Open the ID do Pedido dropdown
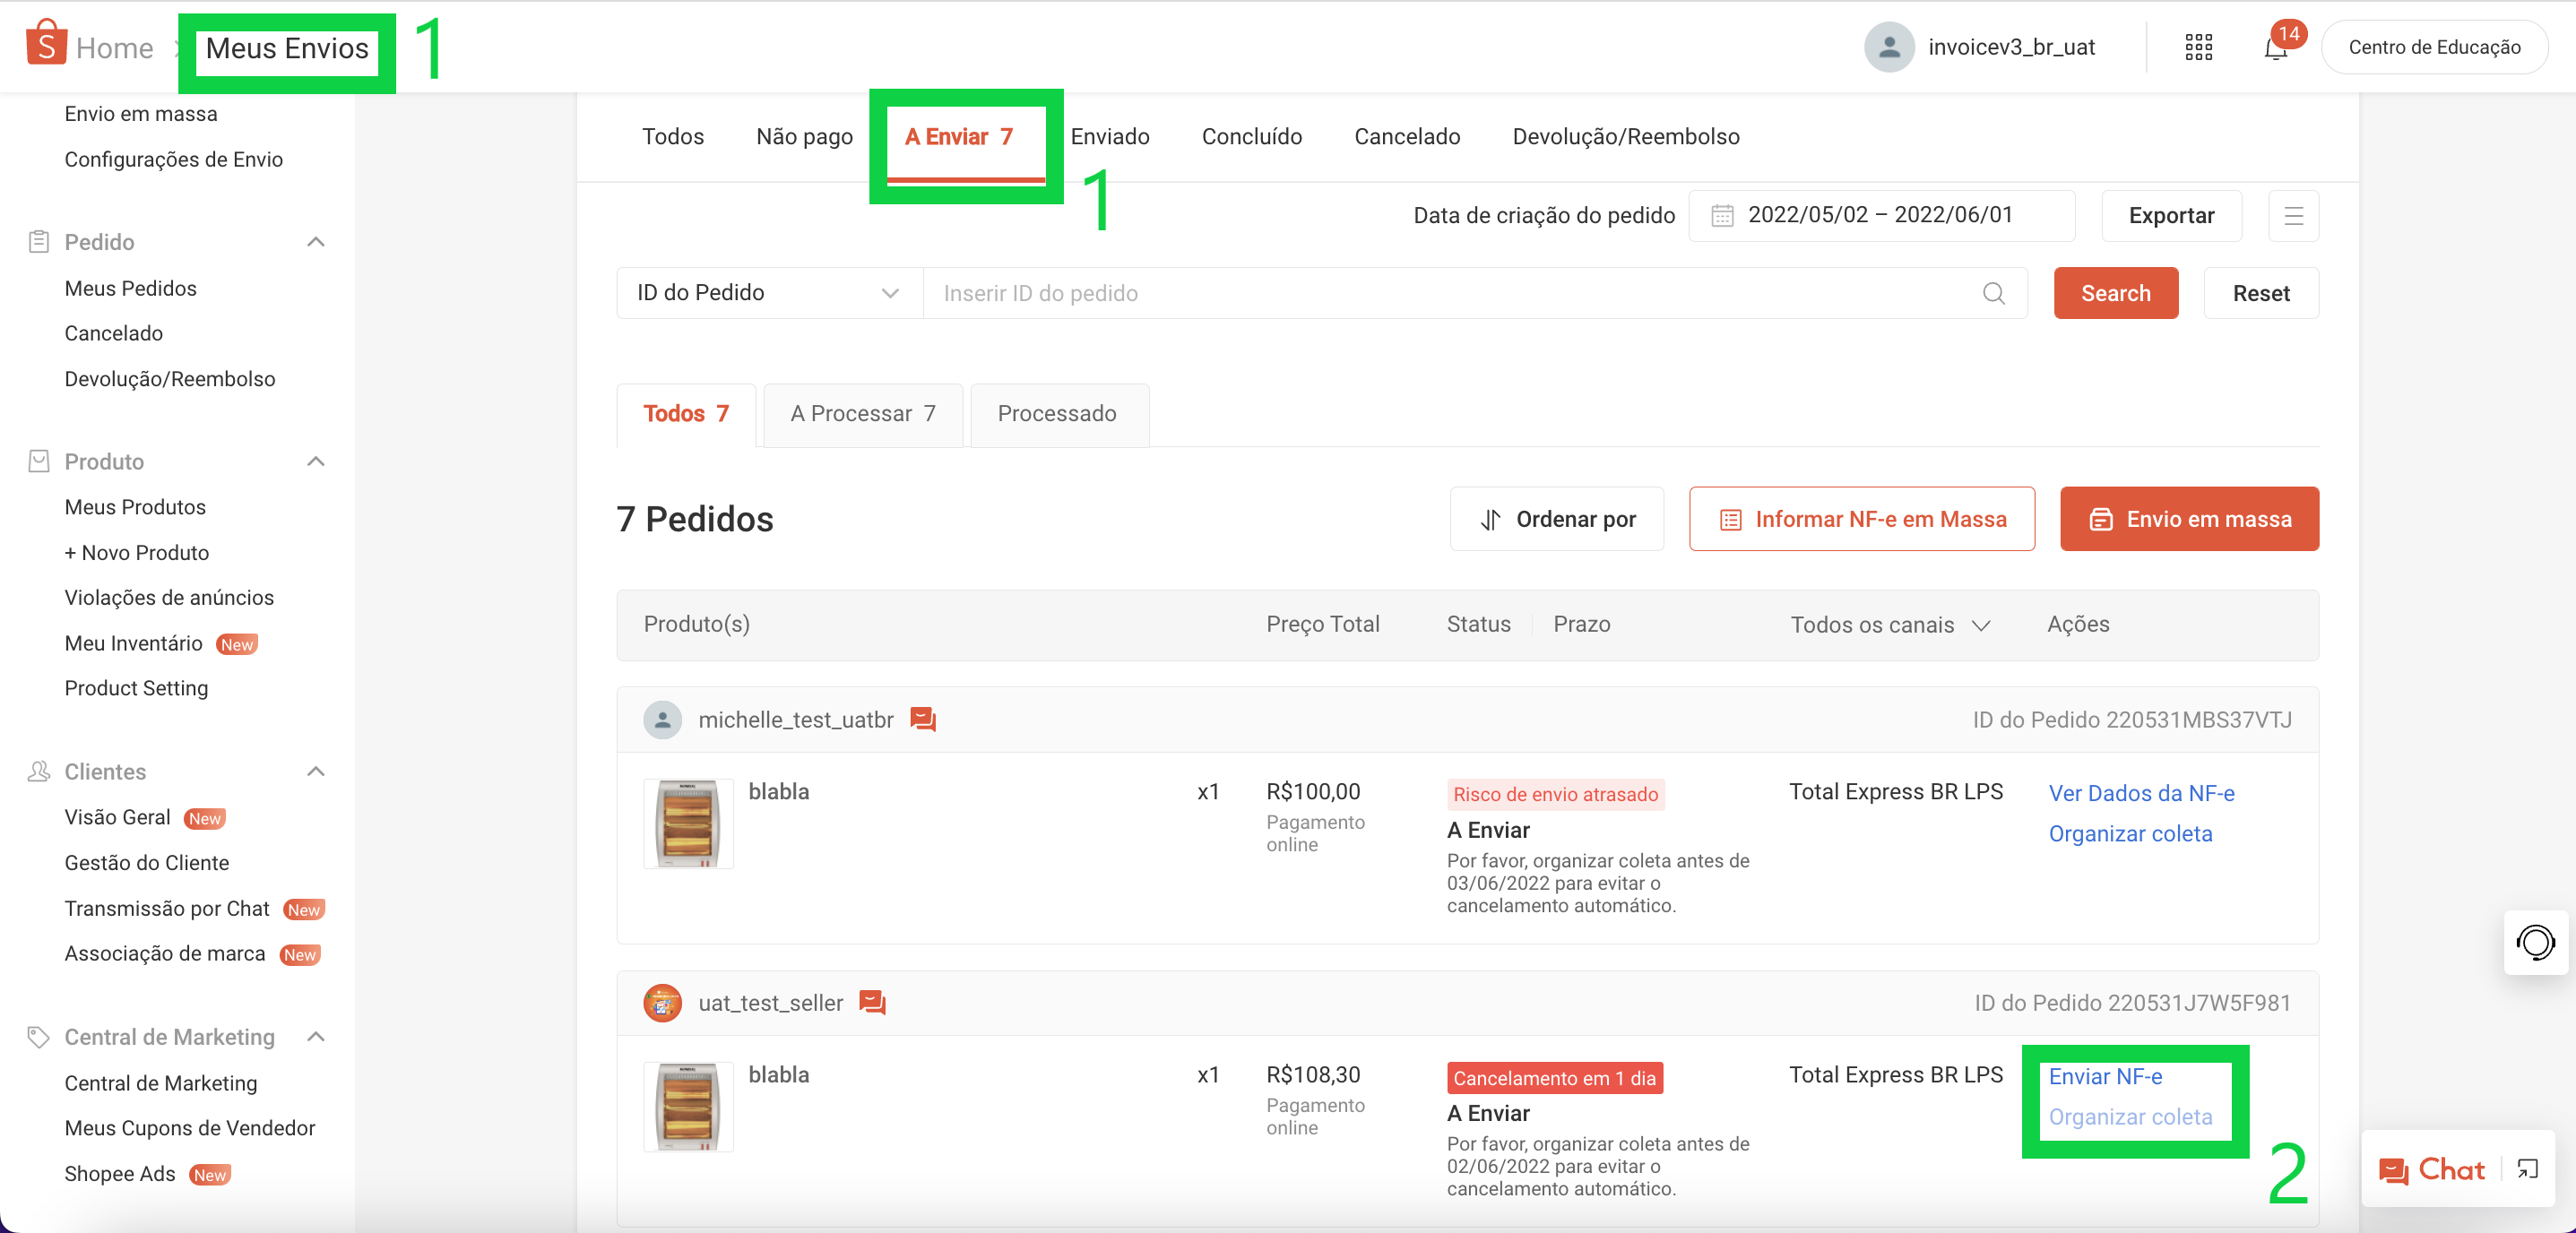This screenshot has height=1233, width=2576. (x=768, y=292)
